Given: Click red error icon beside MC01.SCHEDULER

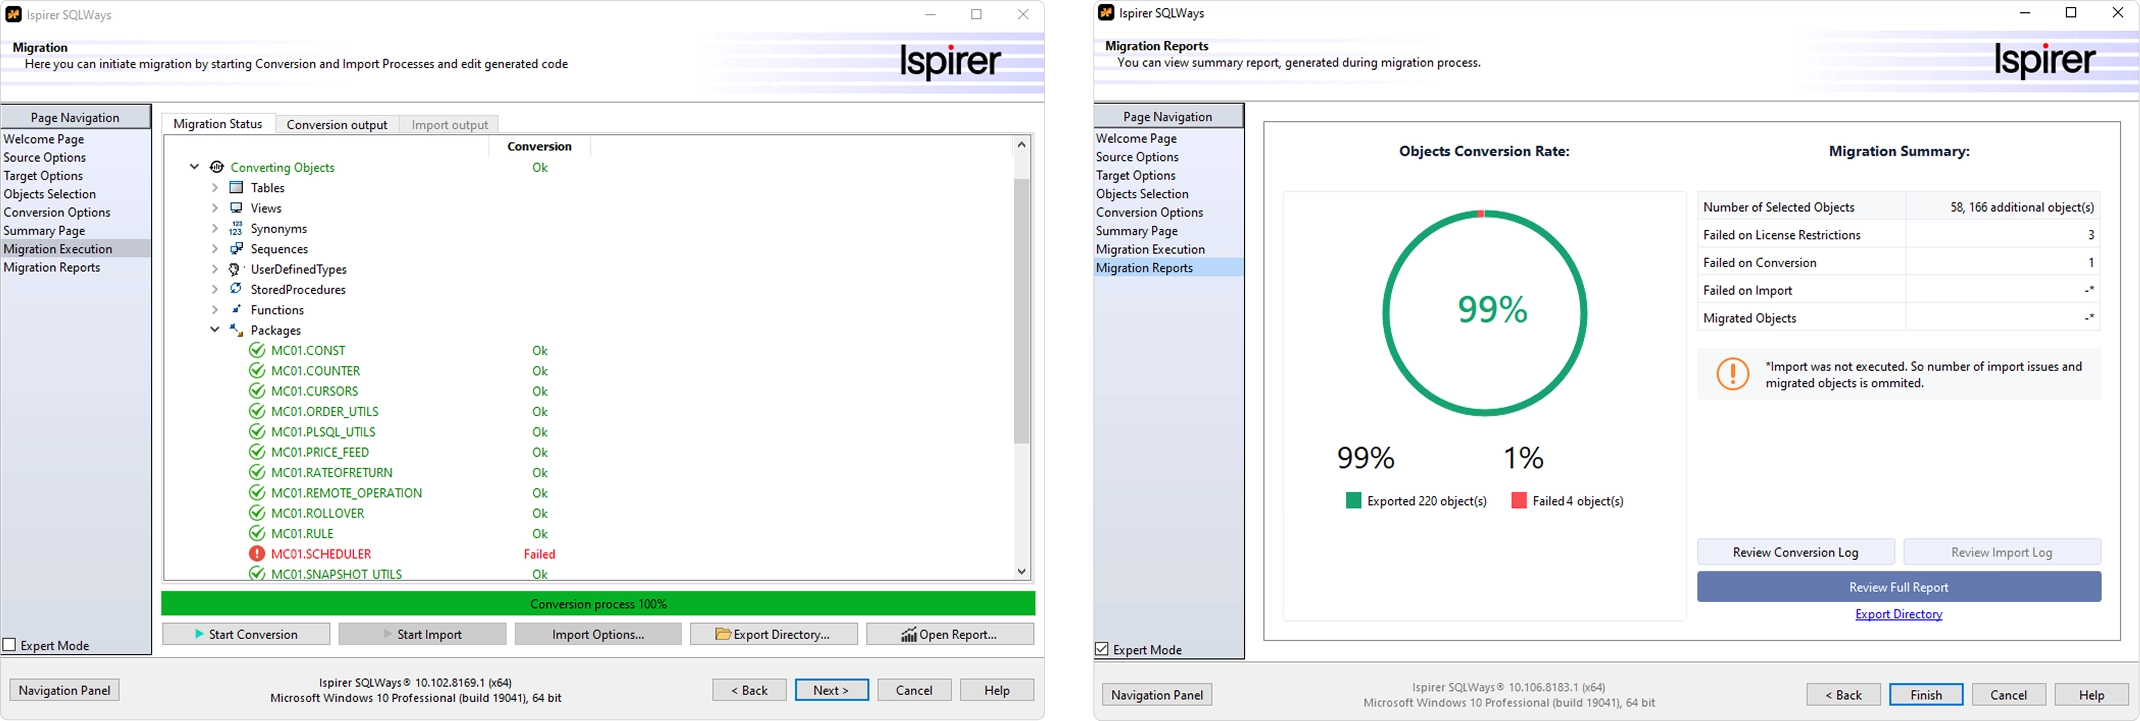Looking at the screenshot, I should point(257,554).
